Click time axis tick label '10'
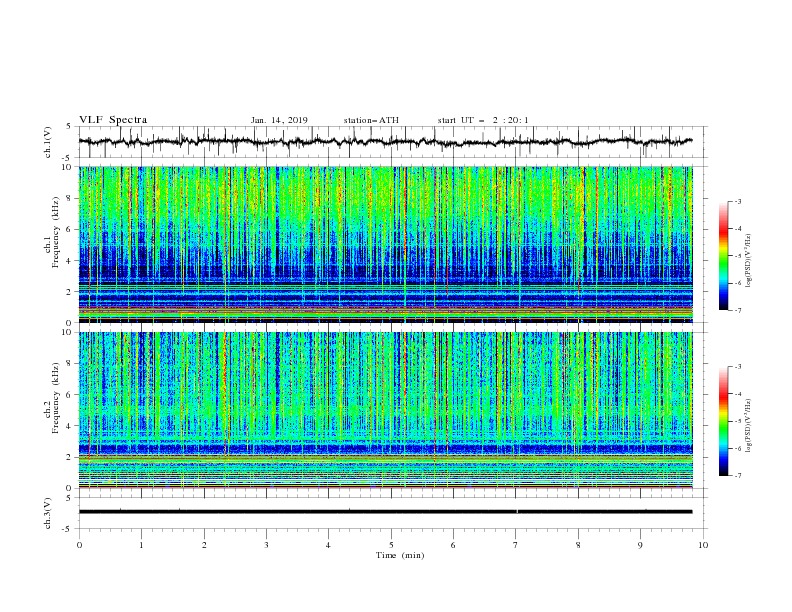 (x=703, y=545)
